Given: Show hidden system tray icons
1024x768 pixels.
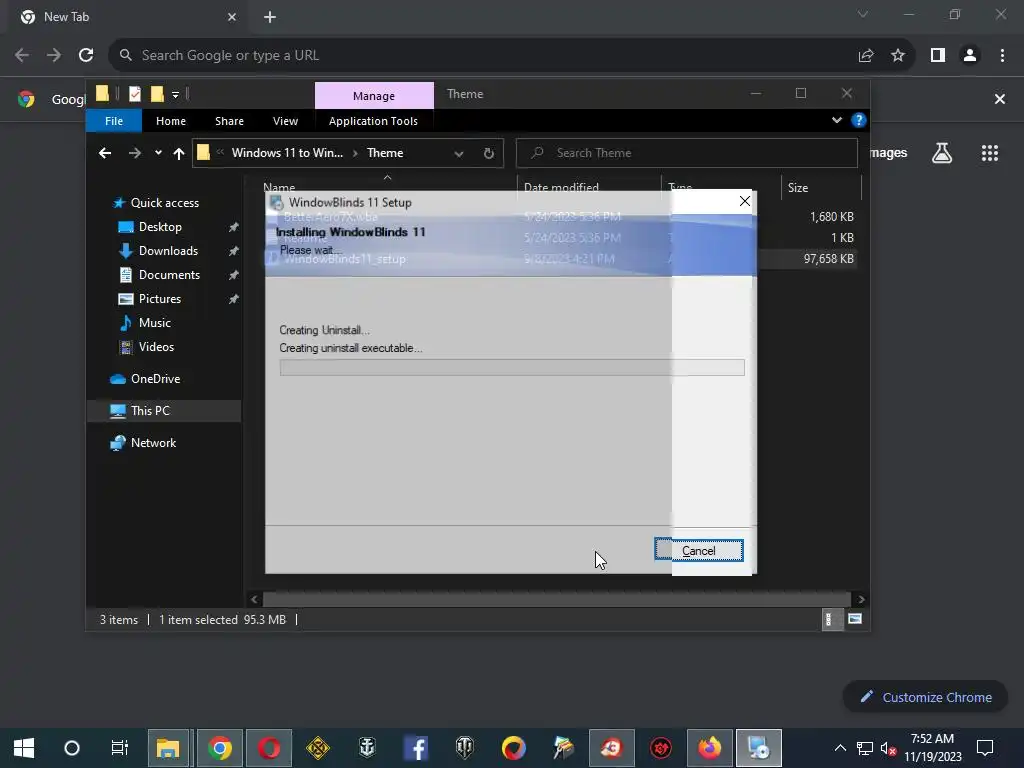Looking at the screenshot, I should click(x=840, y=748).
